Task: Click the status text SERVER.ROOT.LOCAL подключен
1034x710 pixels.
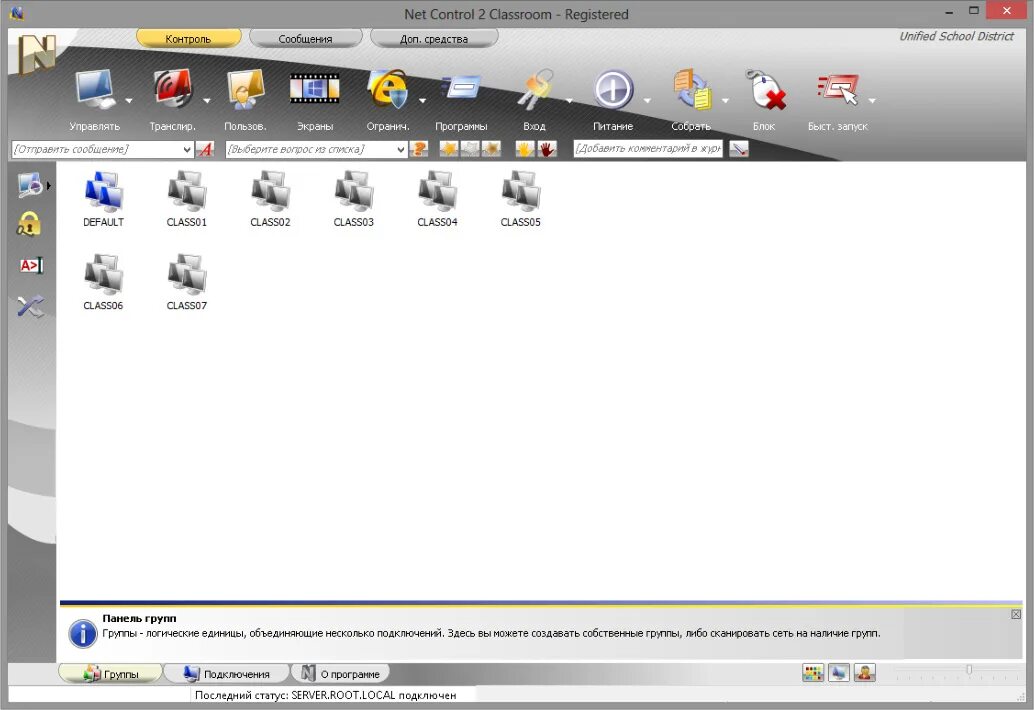Action: [x=373, y=695]
